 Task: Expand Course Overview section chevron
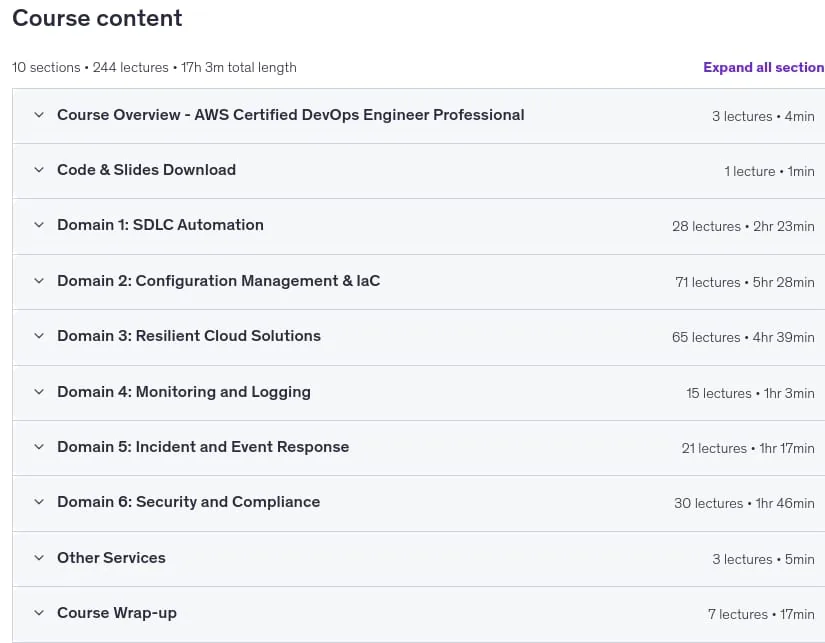39,115
